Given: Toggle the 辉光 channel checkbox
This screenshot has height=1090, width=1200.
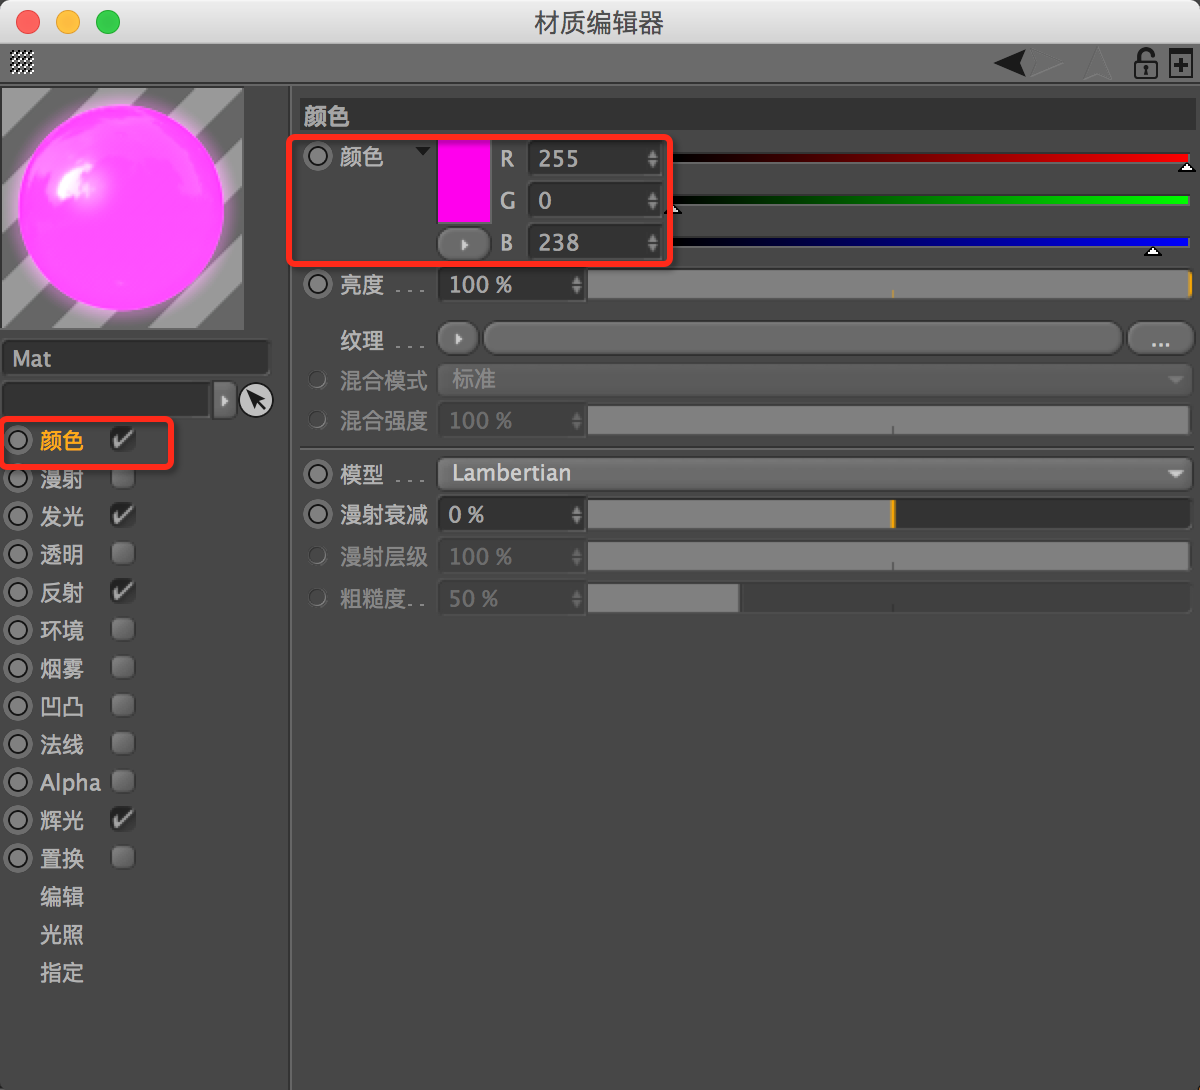Looking at the screenshot, I should tap(122, 819).
